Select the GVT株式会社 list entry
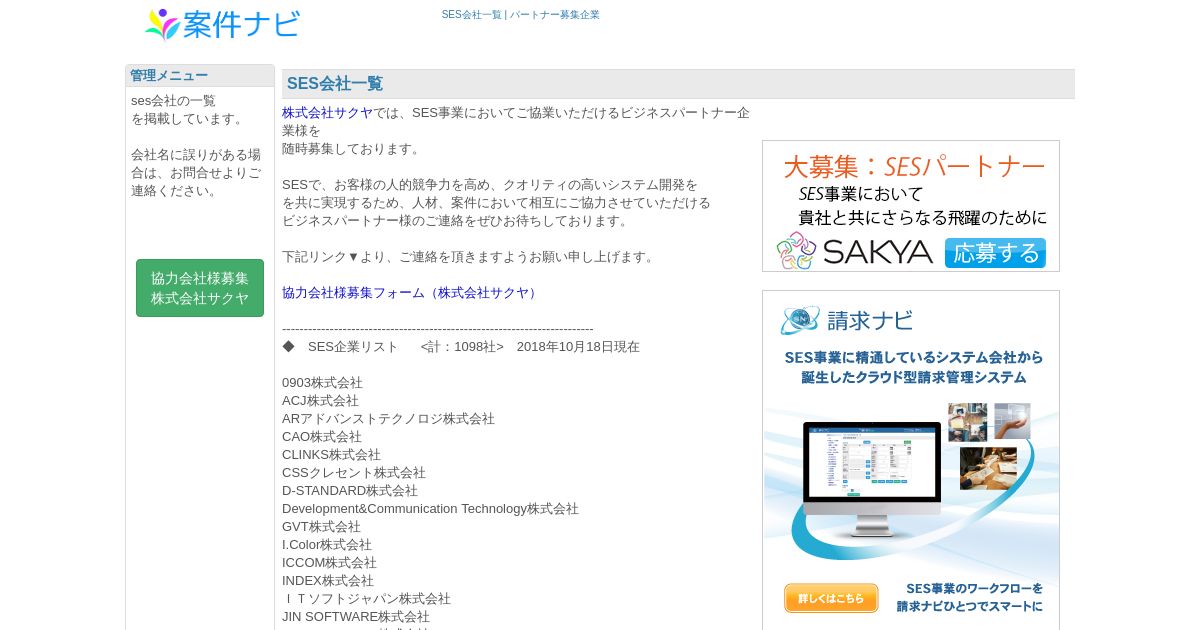The width and height of the screenshot is (1200, 630). (x=321, y=527)
